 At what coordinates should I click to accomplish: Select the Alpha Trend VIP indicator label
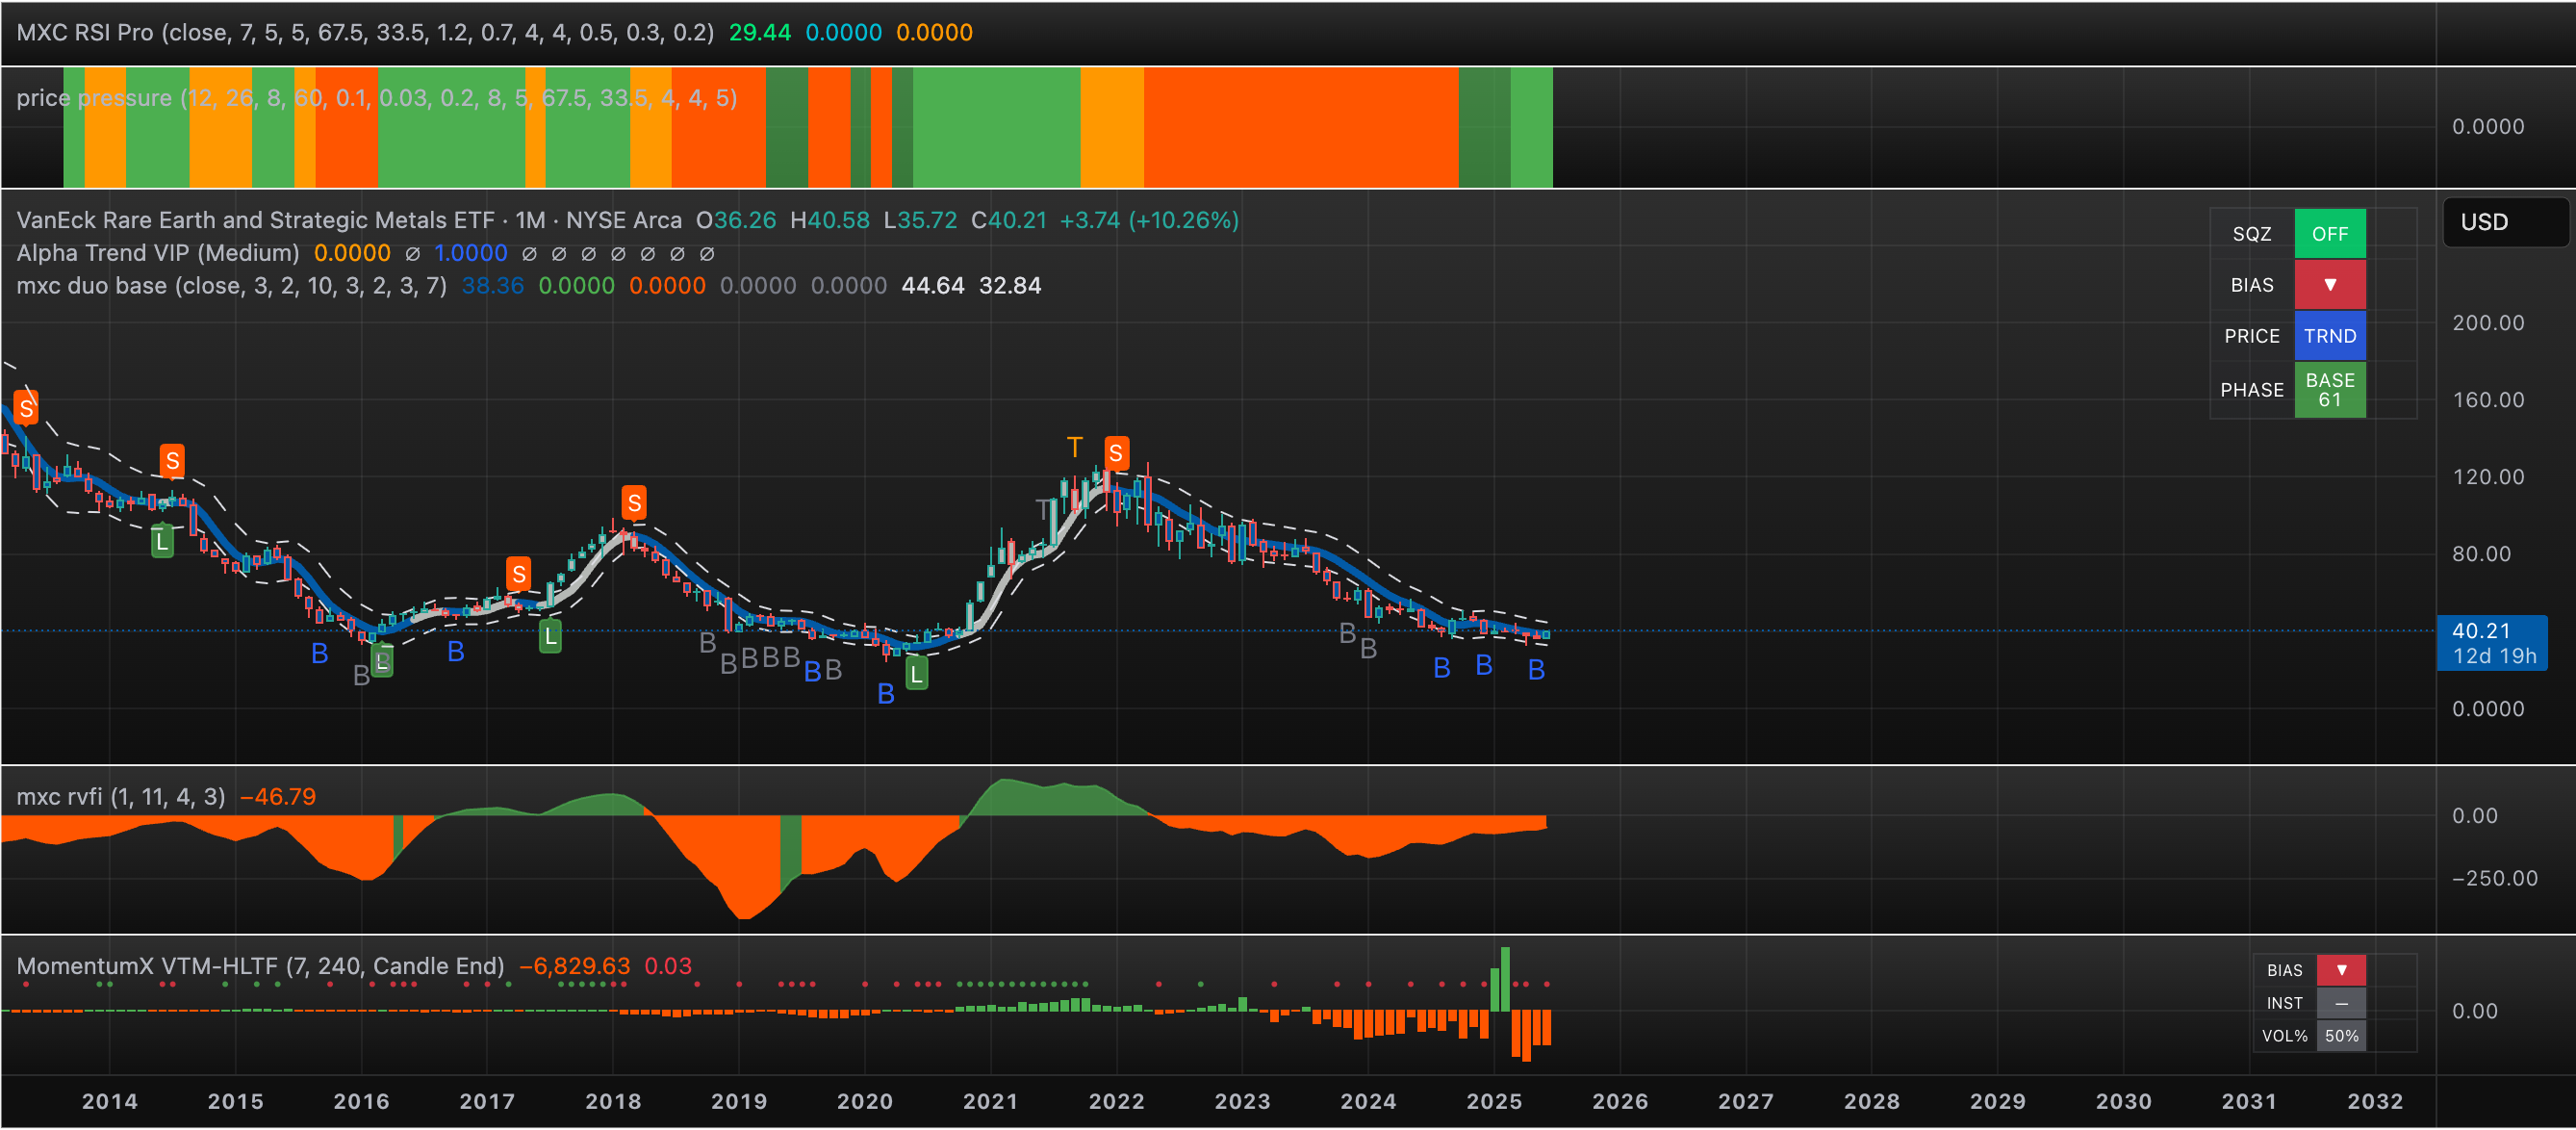pyautogui.click(x=158, y=253)
